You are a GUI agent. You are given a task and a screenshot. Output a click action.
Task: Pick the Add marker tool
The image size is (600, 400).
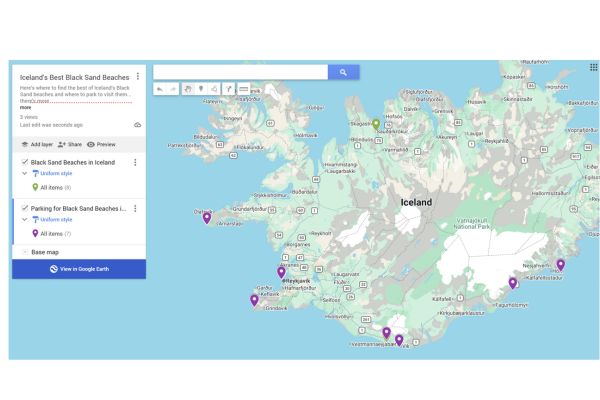(201, 89)
